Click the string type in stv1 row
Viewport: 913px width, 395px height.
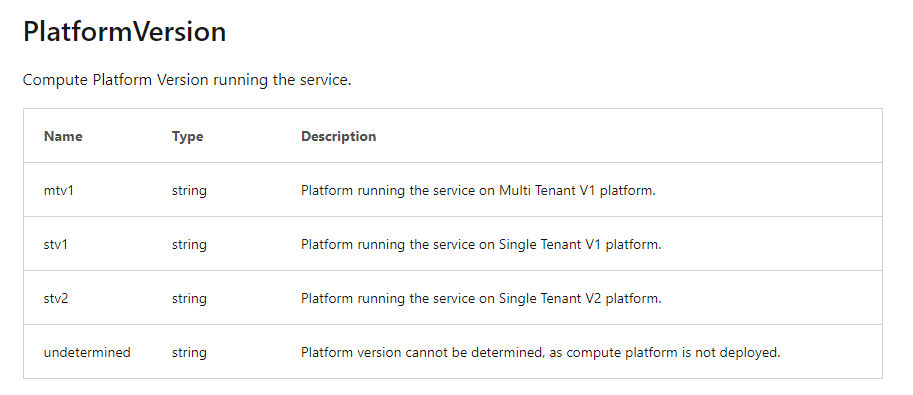(x=189, y=245)
